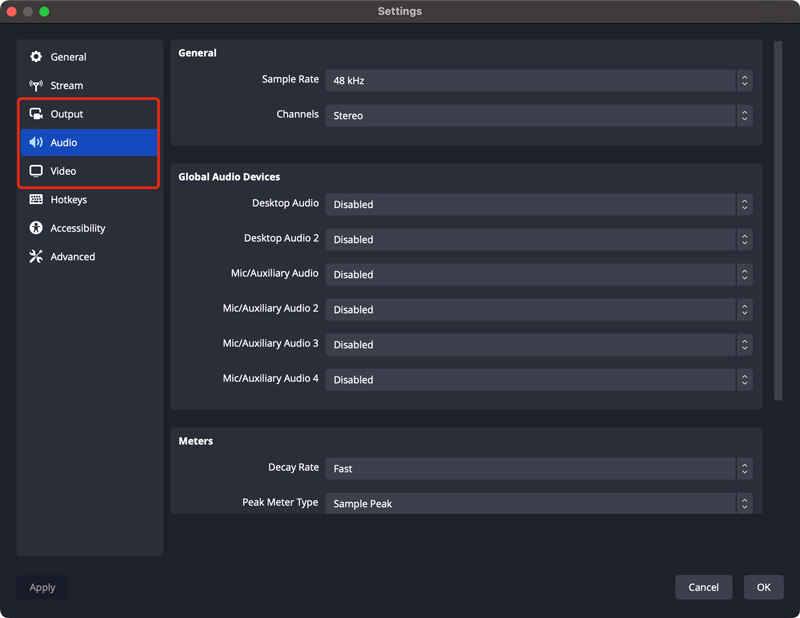Open the Stream settings page
Image resolution: width=800 pixels, height=618 pixels.
point(89,85)
